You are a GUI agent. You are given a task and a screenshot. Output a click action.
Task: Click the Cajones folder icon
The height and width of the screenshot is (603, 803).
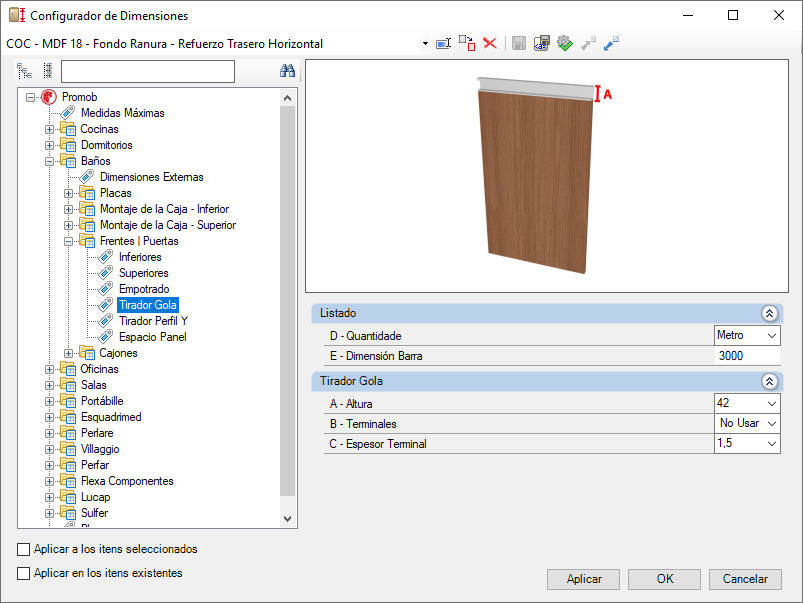coord(87,352)
